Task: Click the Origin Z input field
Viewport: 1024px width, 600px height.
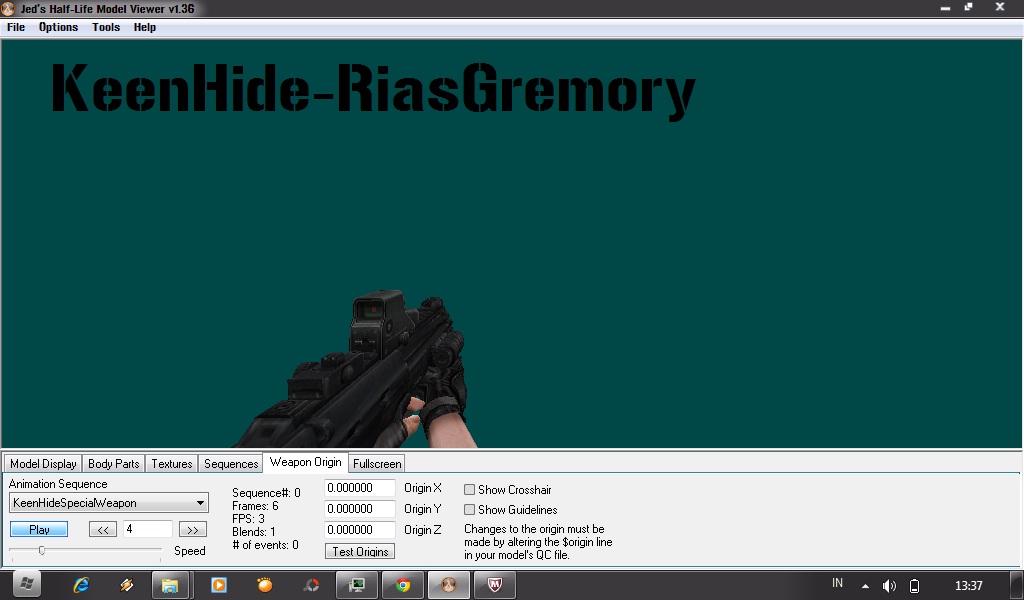Action: click(360, 529)
